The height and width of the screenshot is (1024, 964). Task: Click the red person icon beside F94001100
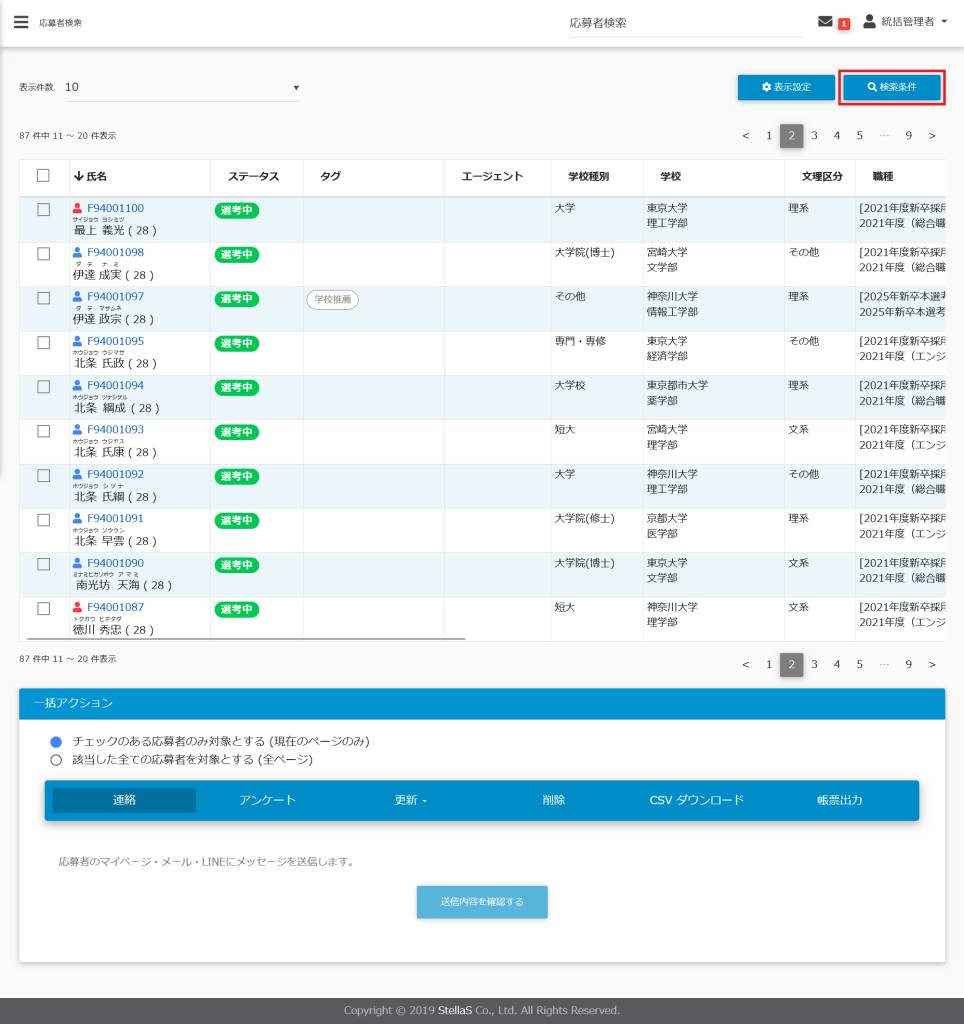pyautogui.click(x=77, y=209)
